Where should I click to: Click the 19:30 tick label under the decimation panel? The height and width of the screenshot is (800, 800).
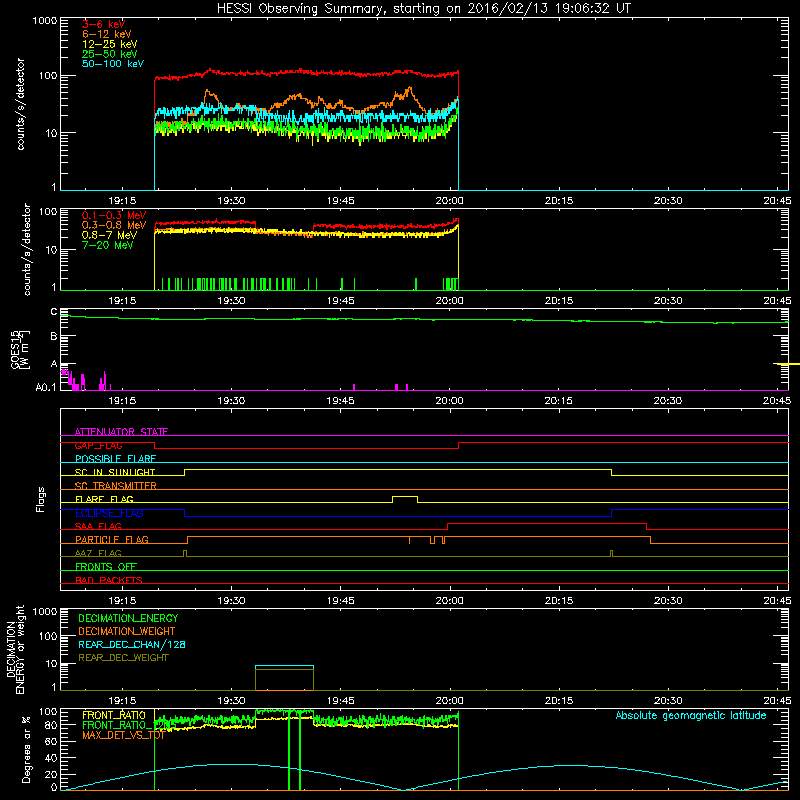pos(231,701)
